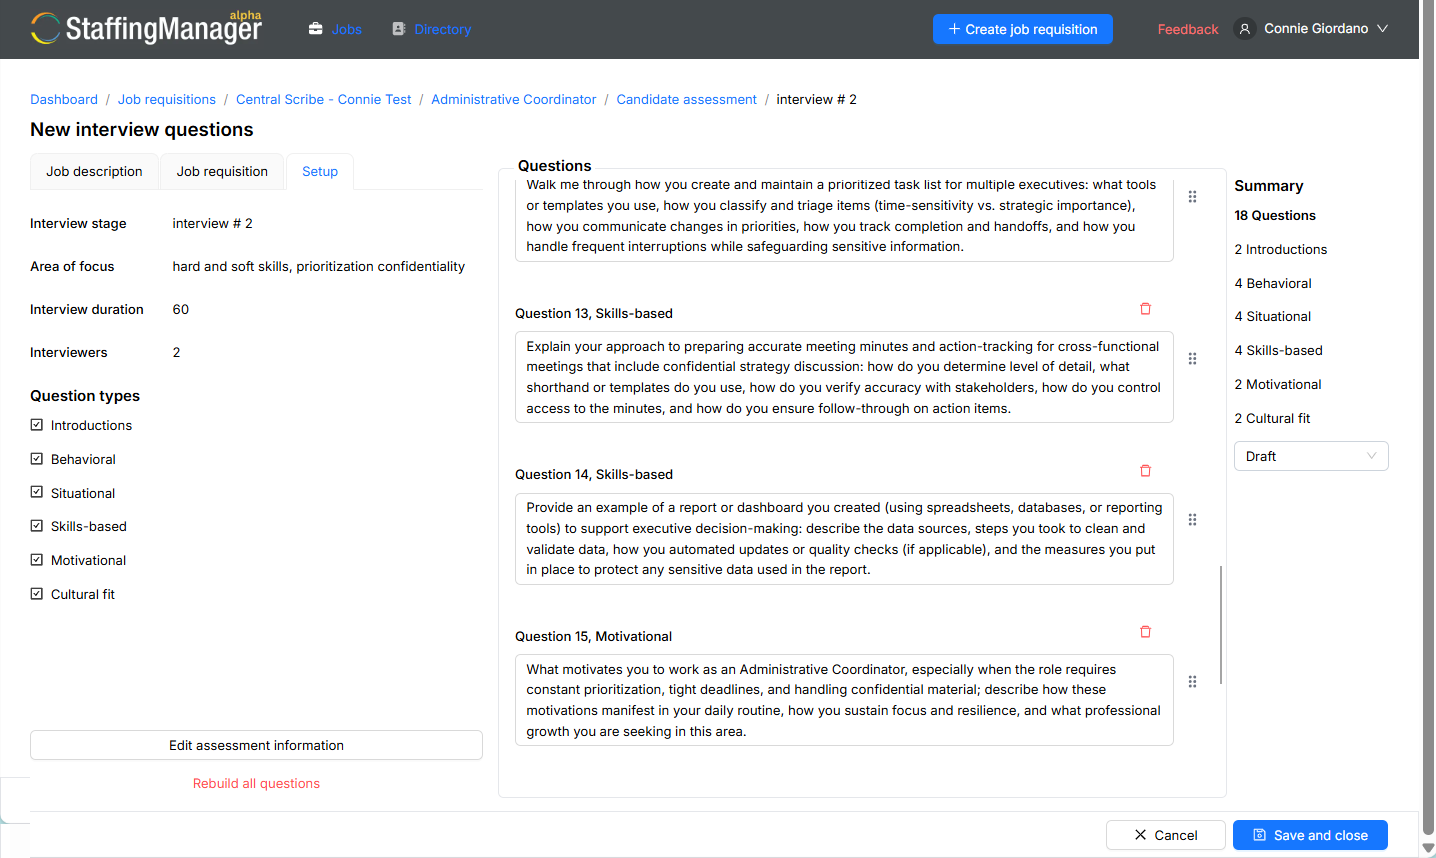Open Job requisitions breadcrumb
Screen dimensions: 1436x858
pos(167,99)
